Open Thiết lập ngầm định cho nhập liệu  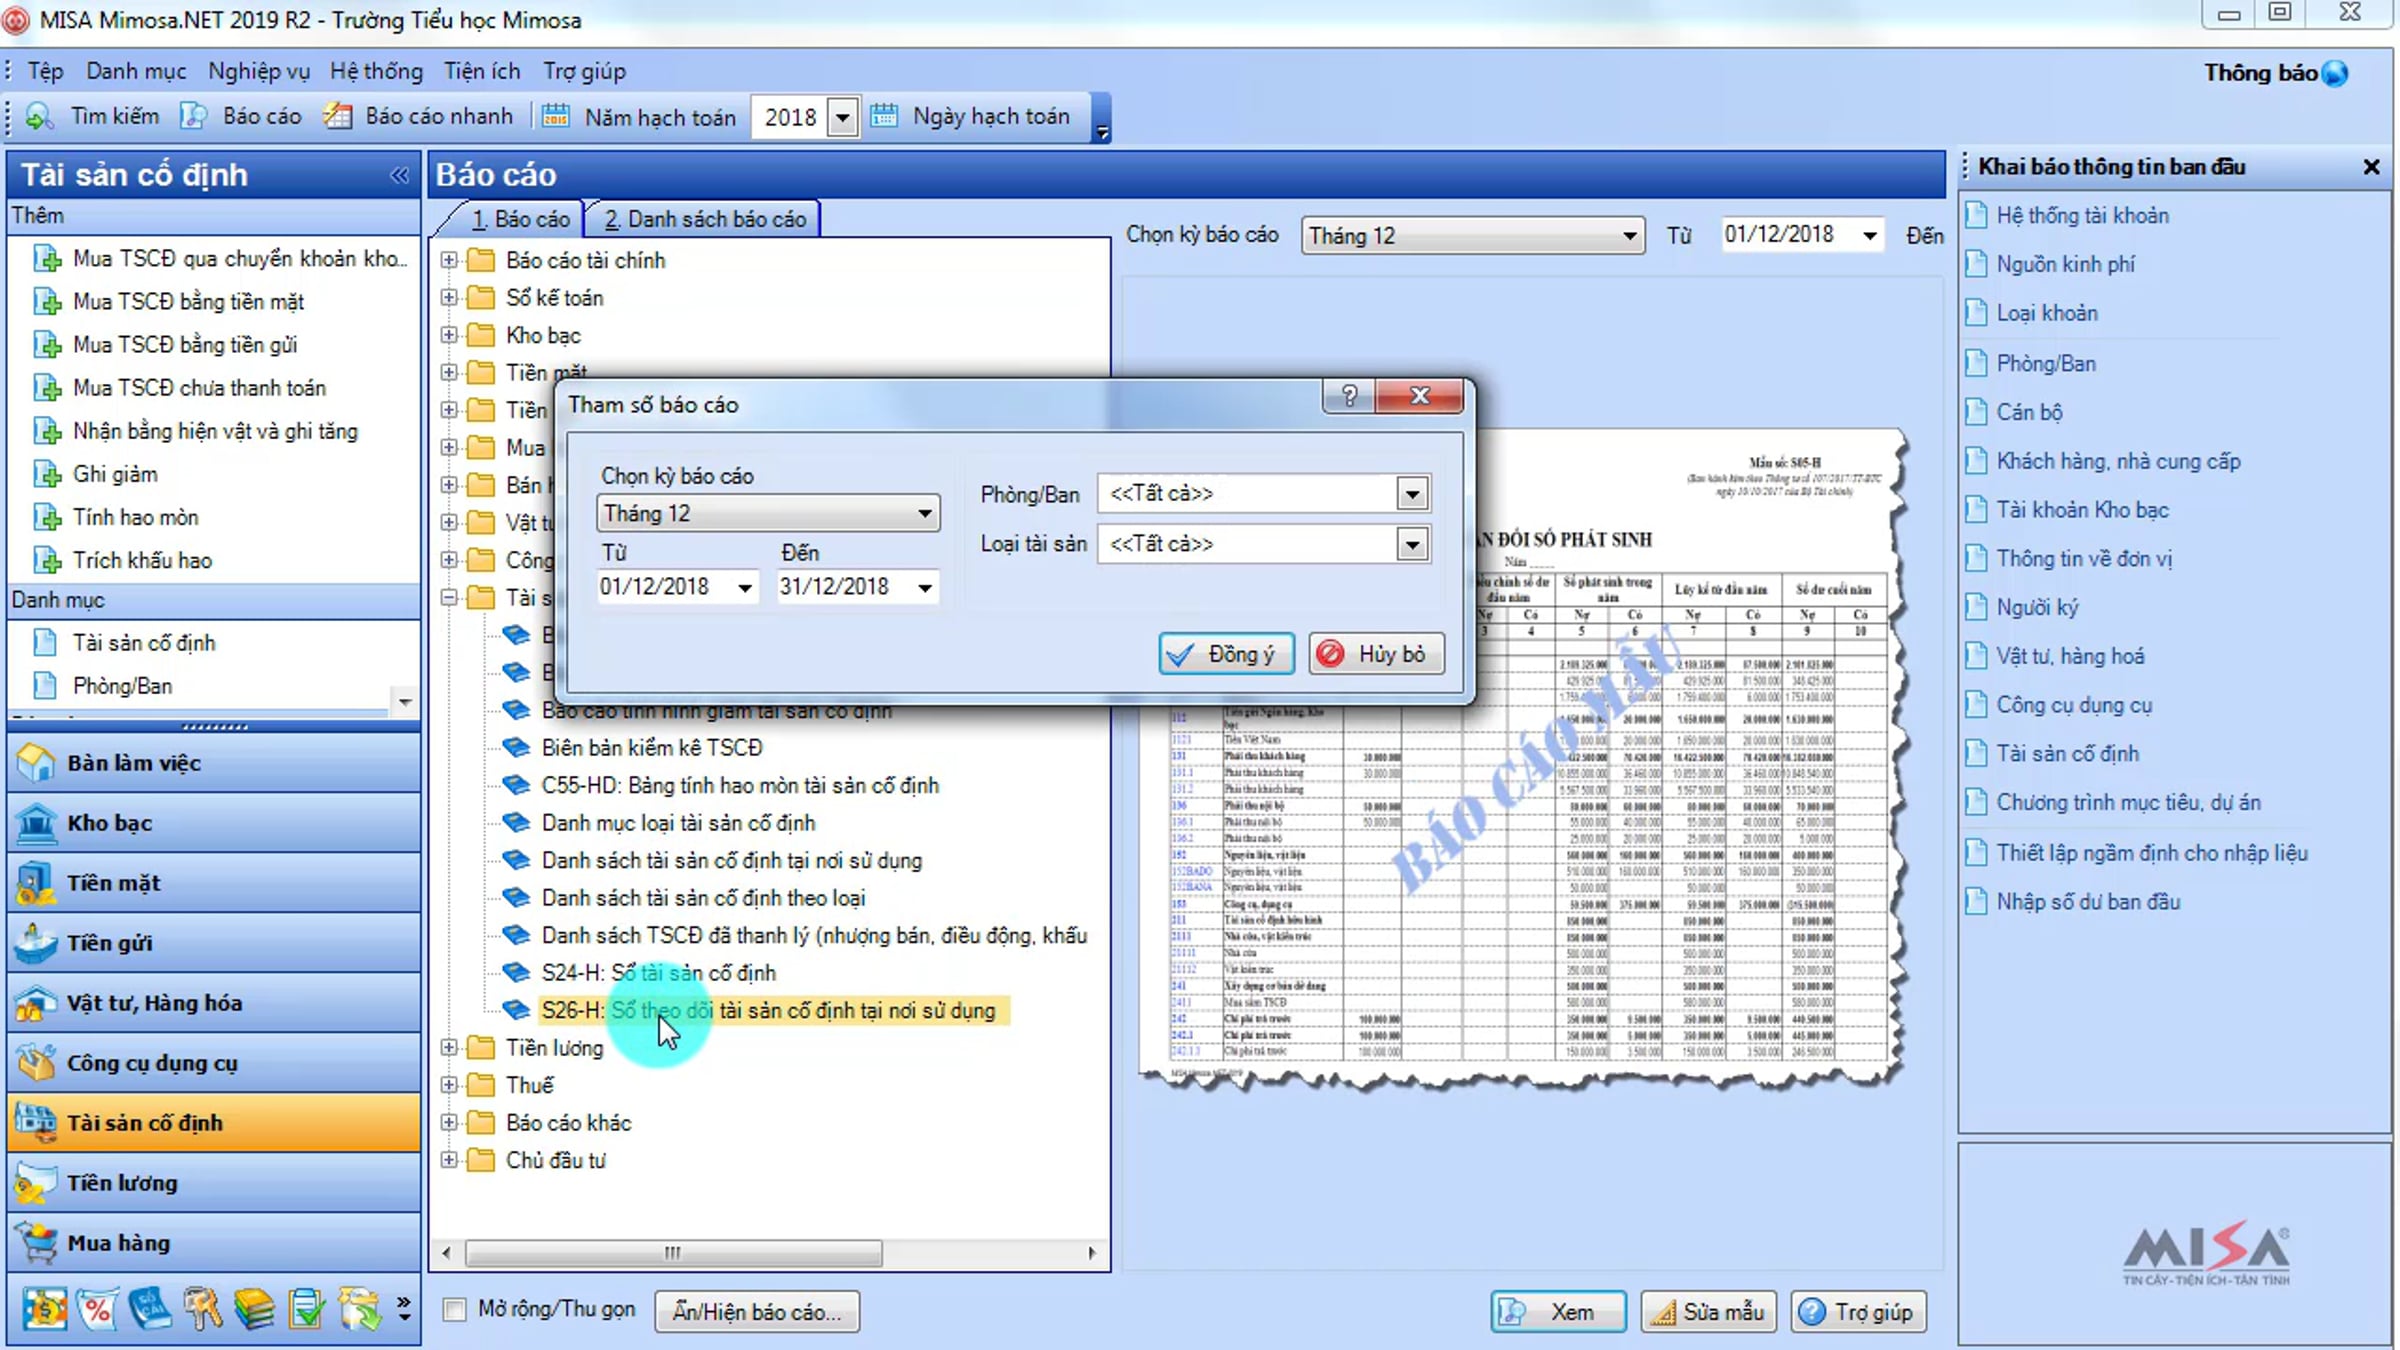point(2152,853)
